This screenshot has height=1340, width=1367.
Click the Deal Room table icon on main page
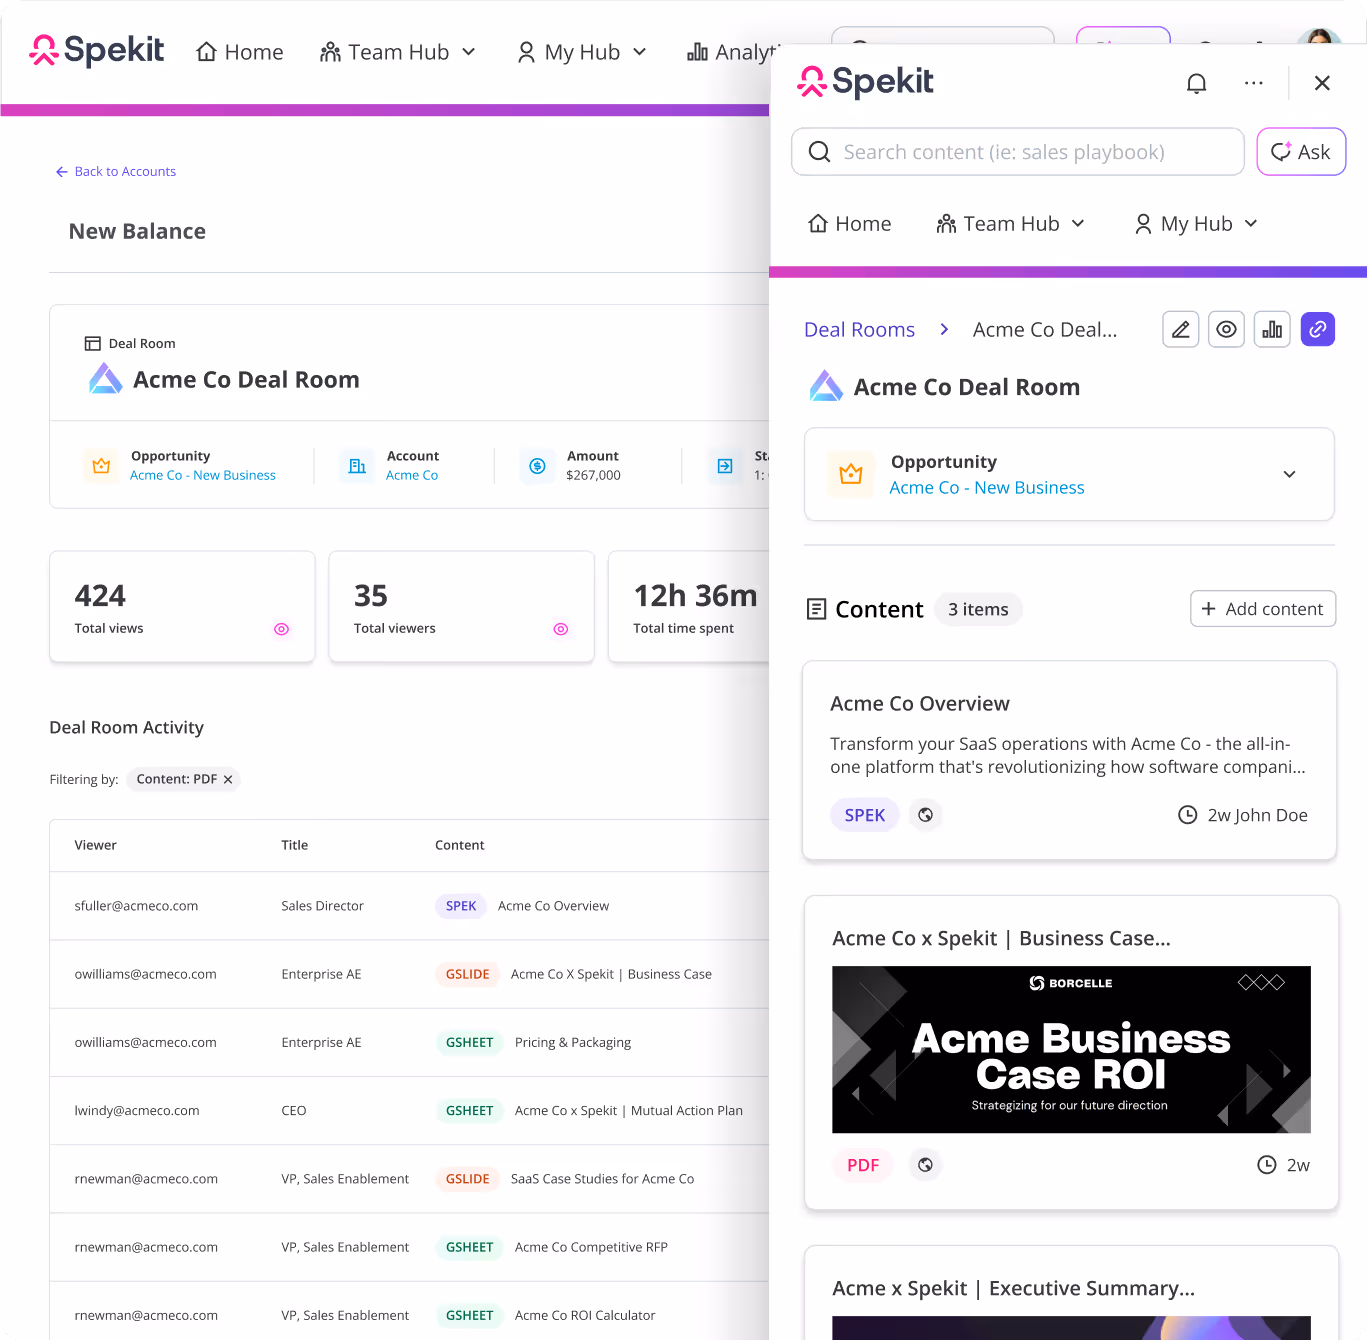pyautogui.click(x=93, y=343)
